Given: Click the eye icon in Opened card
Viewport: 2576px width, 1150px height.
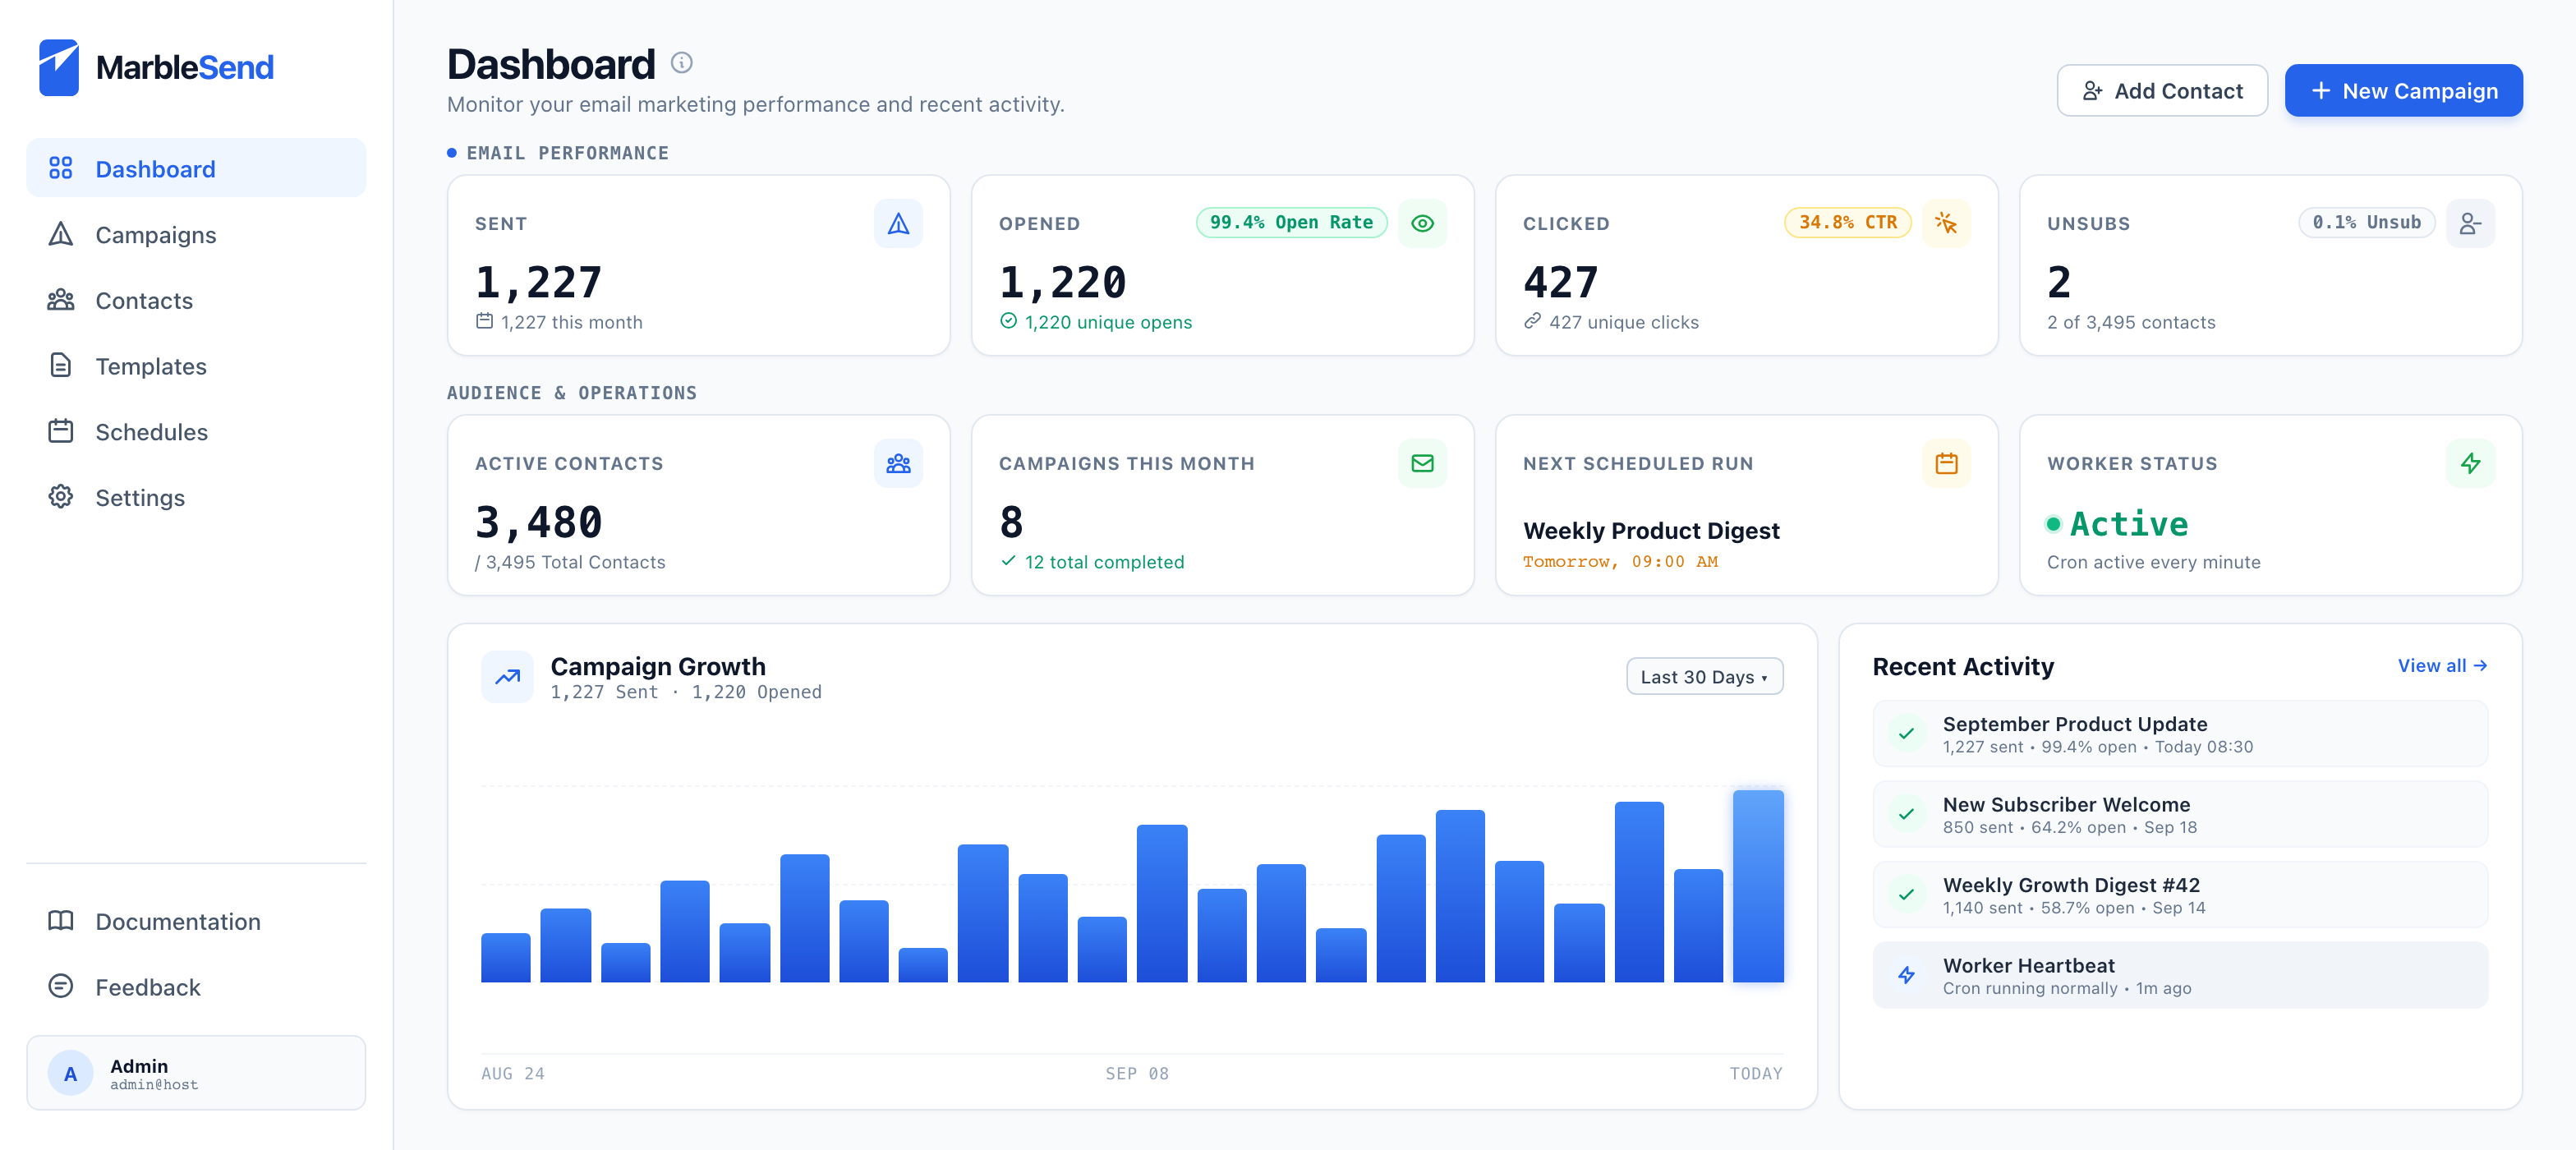Looking at the screenshot, I should tap(1422, 223).
